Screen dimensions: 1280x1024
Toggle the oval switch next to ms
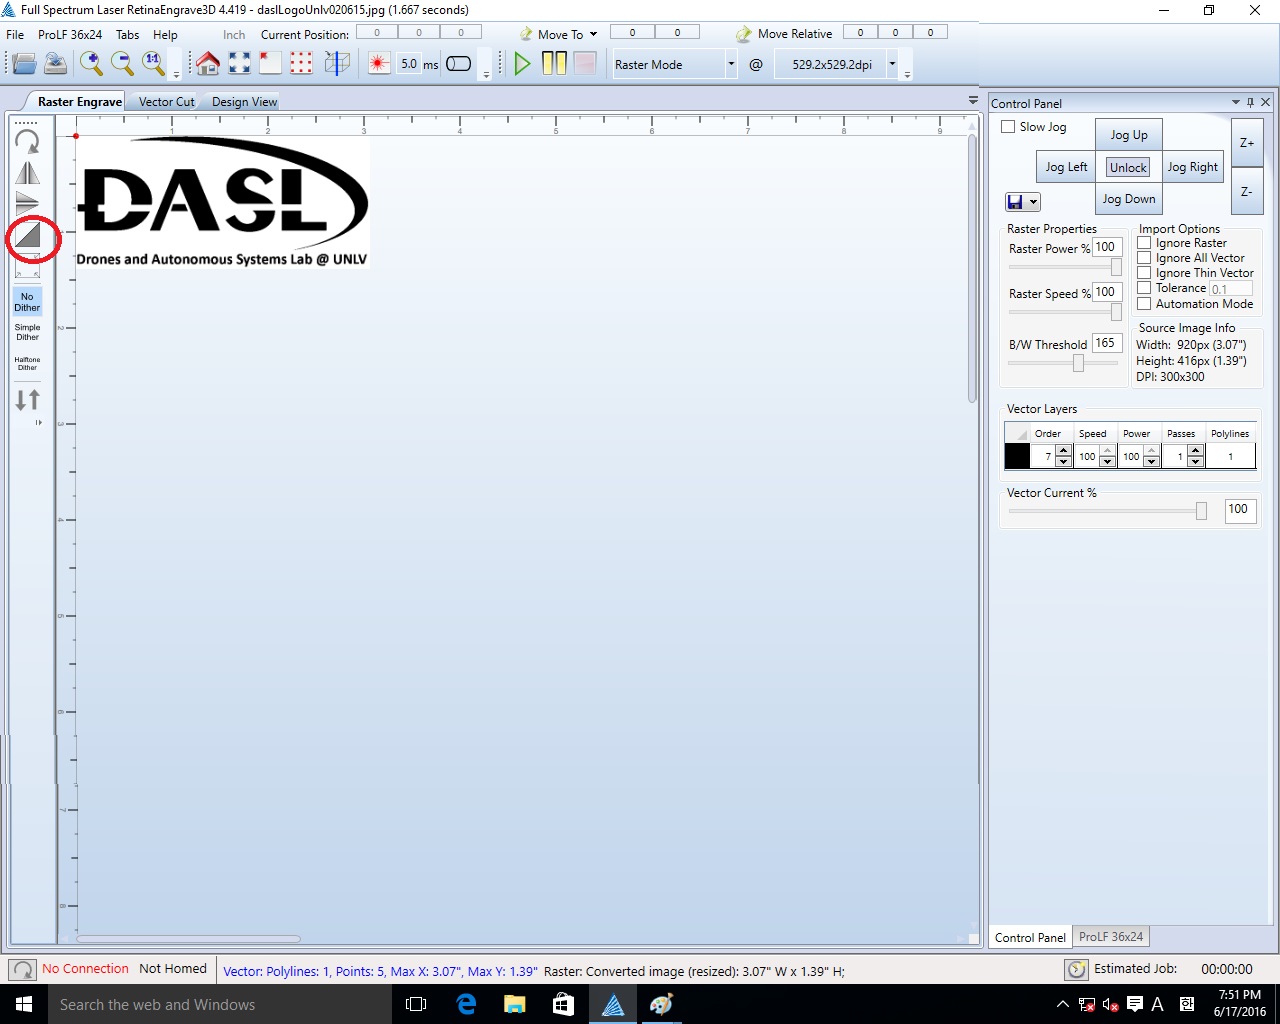458,64
